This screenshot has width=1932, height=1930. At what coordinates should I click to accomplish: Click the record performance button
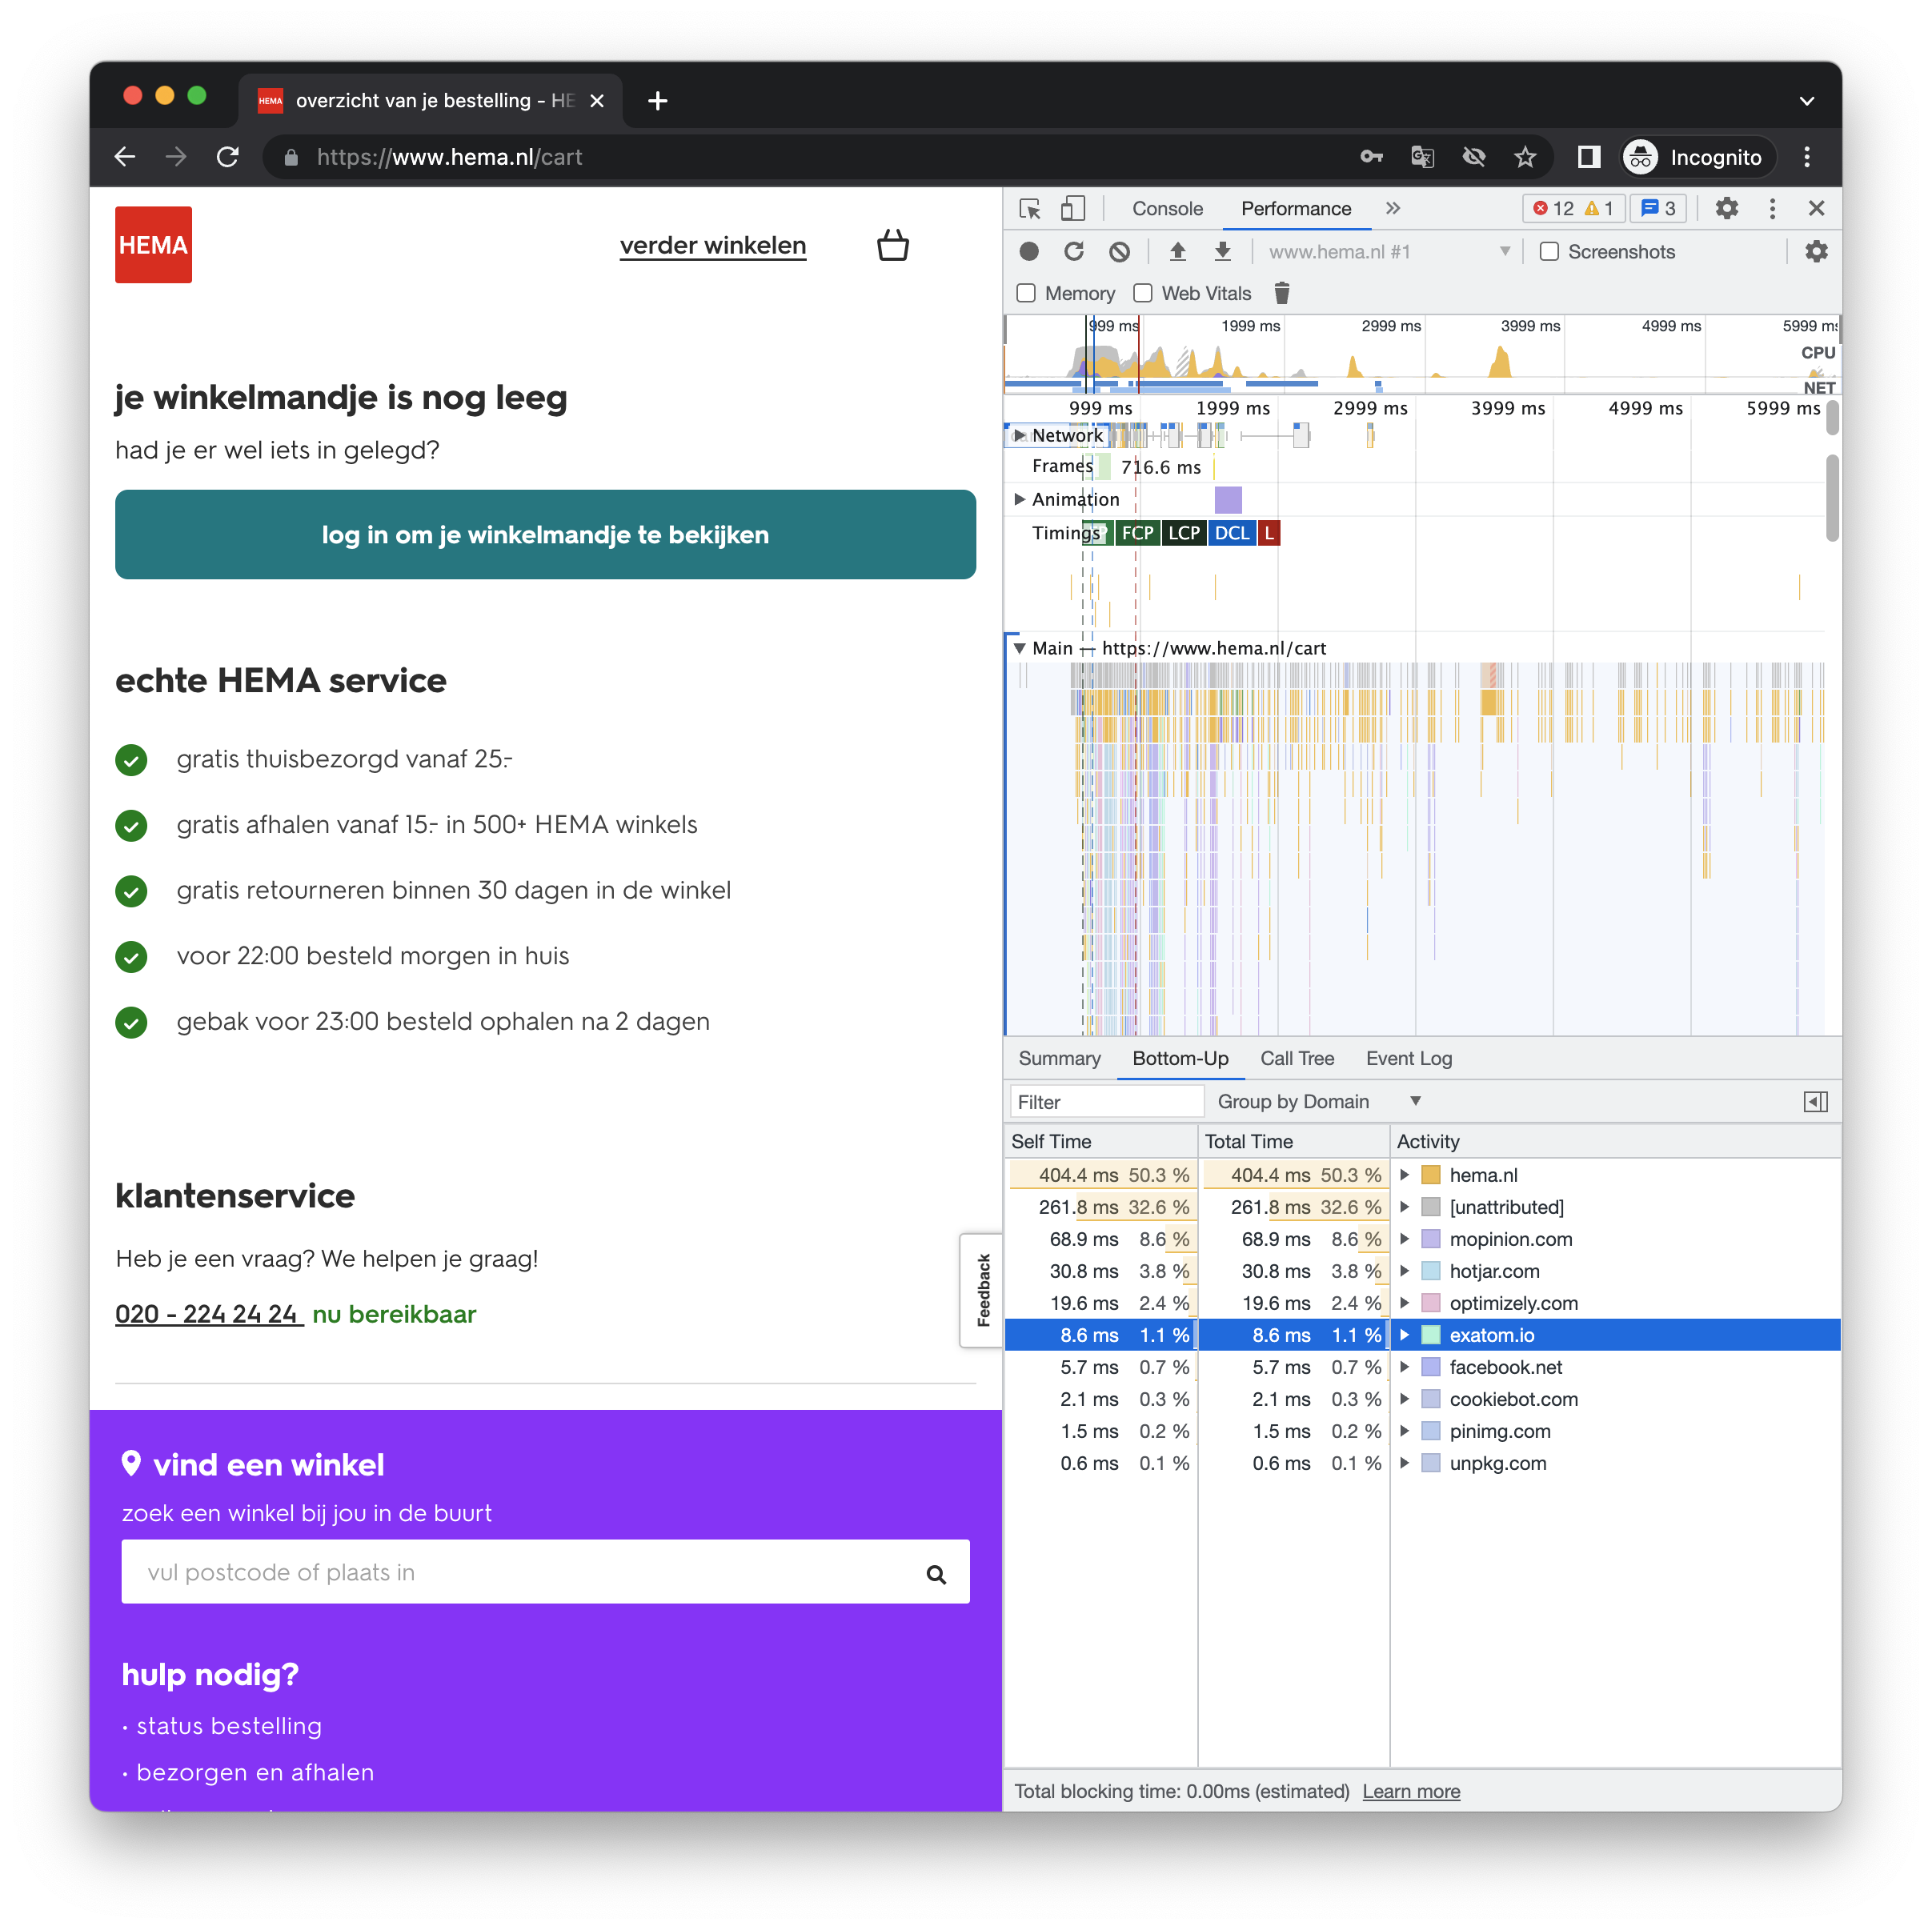(1029, 251)
